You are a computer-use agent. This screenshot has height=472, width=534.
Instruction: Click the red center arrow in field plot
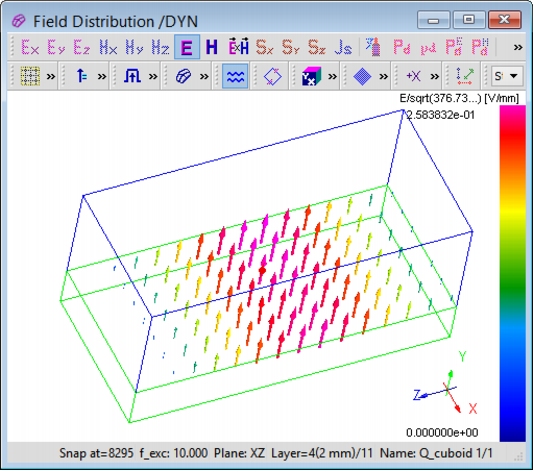[262, 270]
